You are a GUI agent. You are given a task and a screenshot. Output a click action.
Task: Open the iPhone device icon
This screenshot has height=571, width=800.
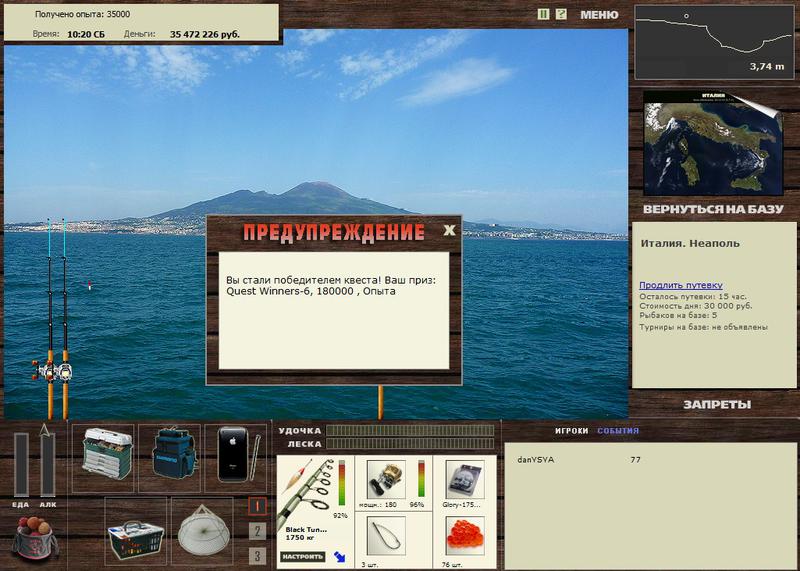click(235, 454)
